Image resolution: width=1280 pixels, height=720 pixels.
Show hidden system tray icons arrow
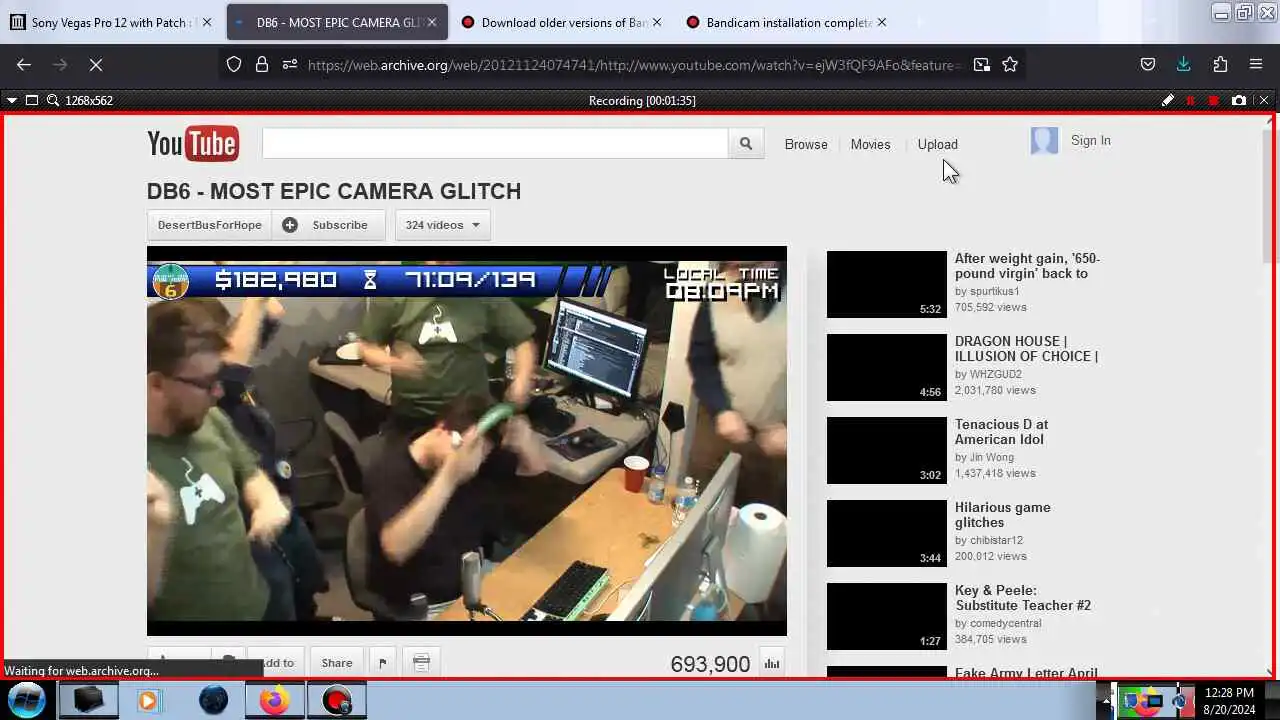coord(1105,701)
